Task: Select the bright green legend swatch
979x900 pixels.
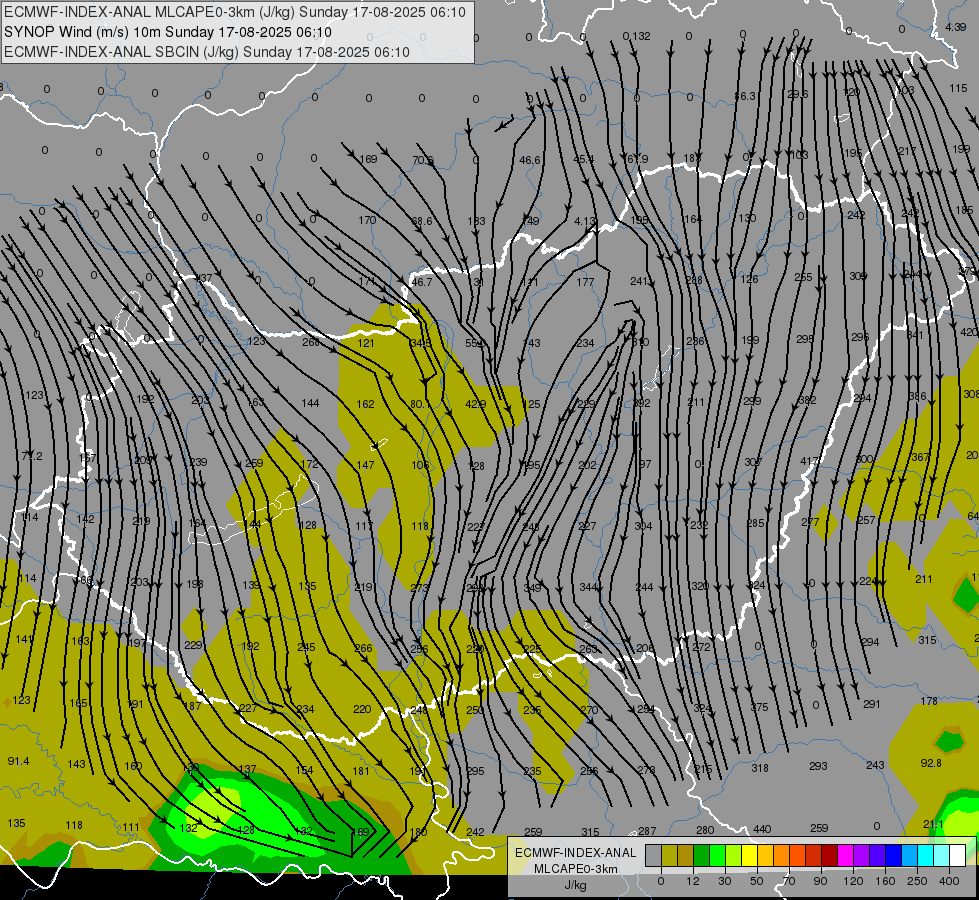Action: point(717,855)
